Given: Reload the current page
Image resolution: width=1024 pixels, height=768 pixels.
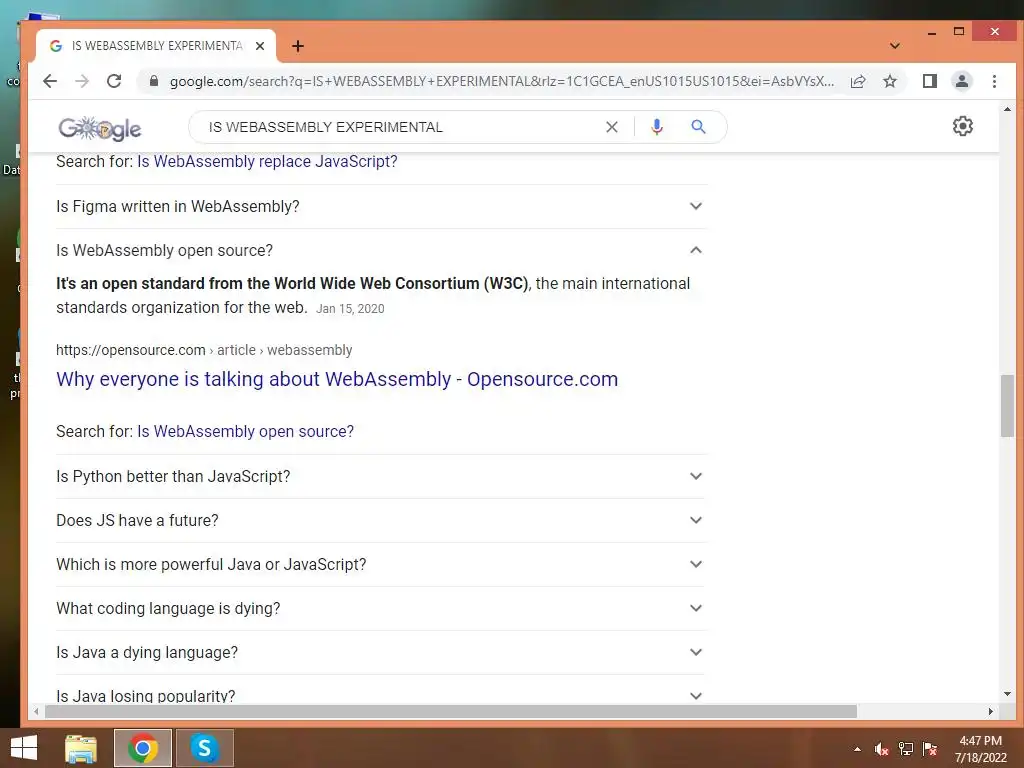Looking at the screenshot, I should 114,81.
